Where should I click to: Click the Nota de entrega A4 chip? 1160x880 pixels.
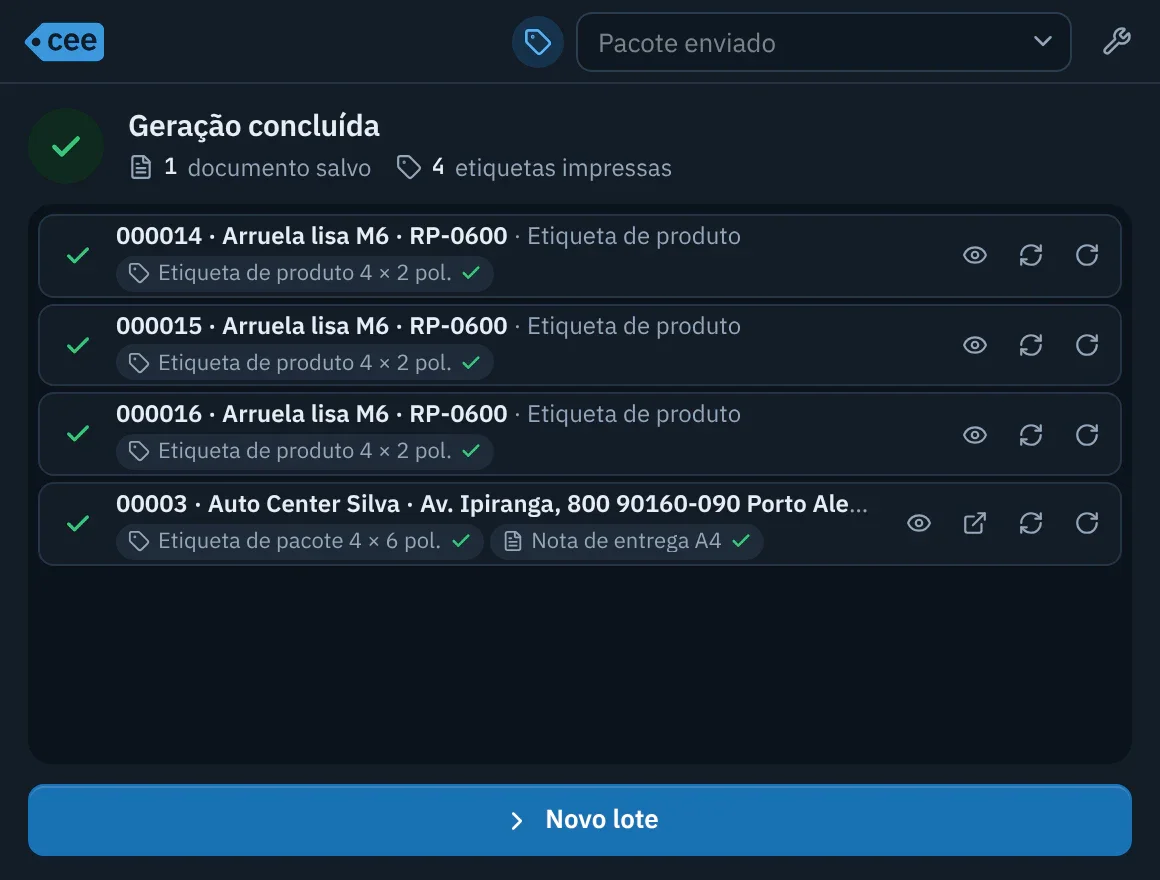tap(626, 541)
